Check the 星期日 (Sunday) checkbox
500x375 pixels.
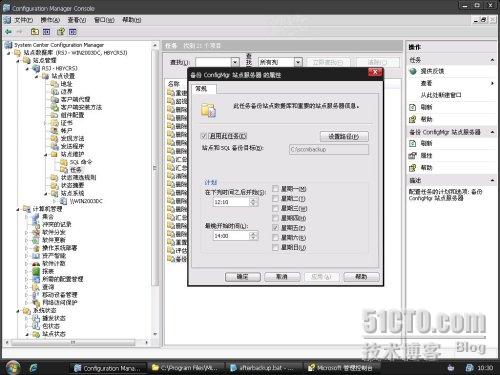point(275,248)
